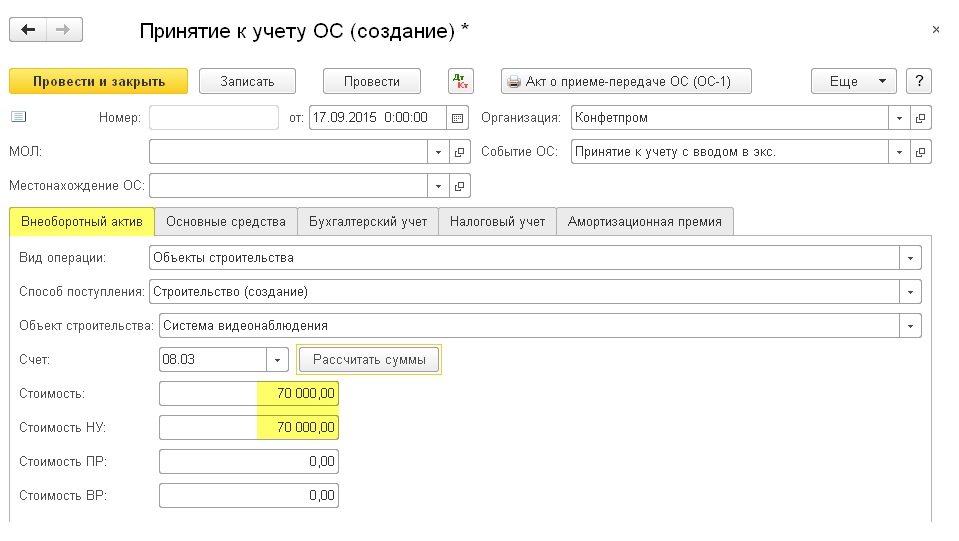Click the Записать button

coord(247,81)
